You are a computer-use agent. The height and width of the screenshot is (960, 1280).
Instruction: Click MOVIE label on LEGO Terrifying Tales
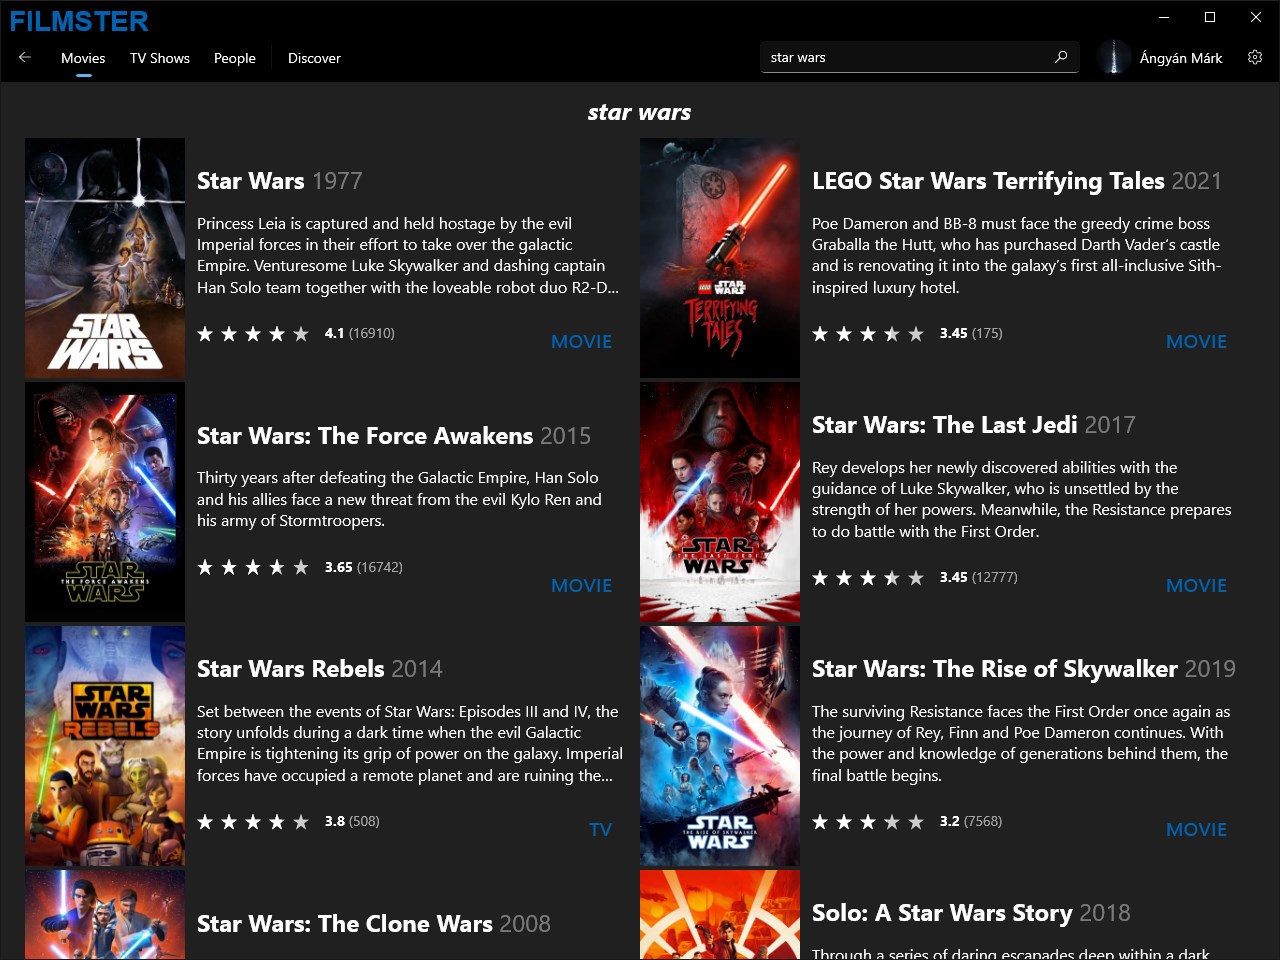[1196, 342]
